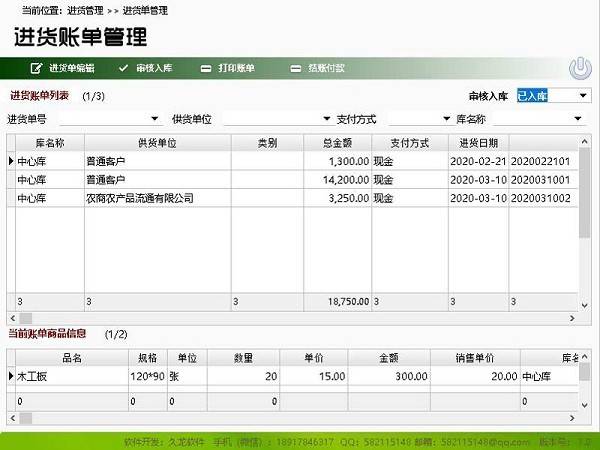The height and width of the screenshot is (450, 600).
Task: Click the 供货单位 column header
Action: pyautogui.click(x=157, y=143)
